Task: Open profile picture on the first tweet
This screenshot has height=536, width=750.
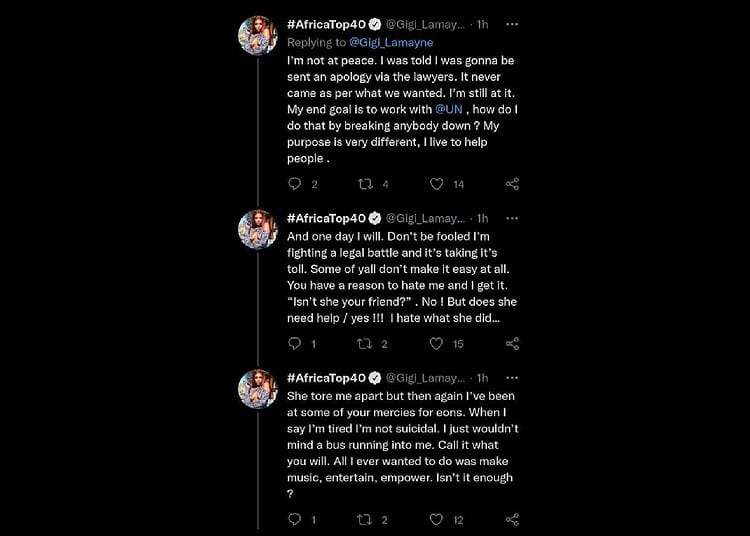Action: [258, 37]
